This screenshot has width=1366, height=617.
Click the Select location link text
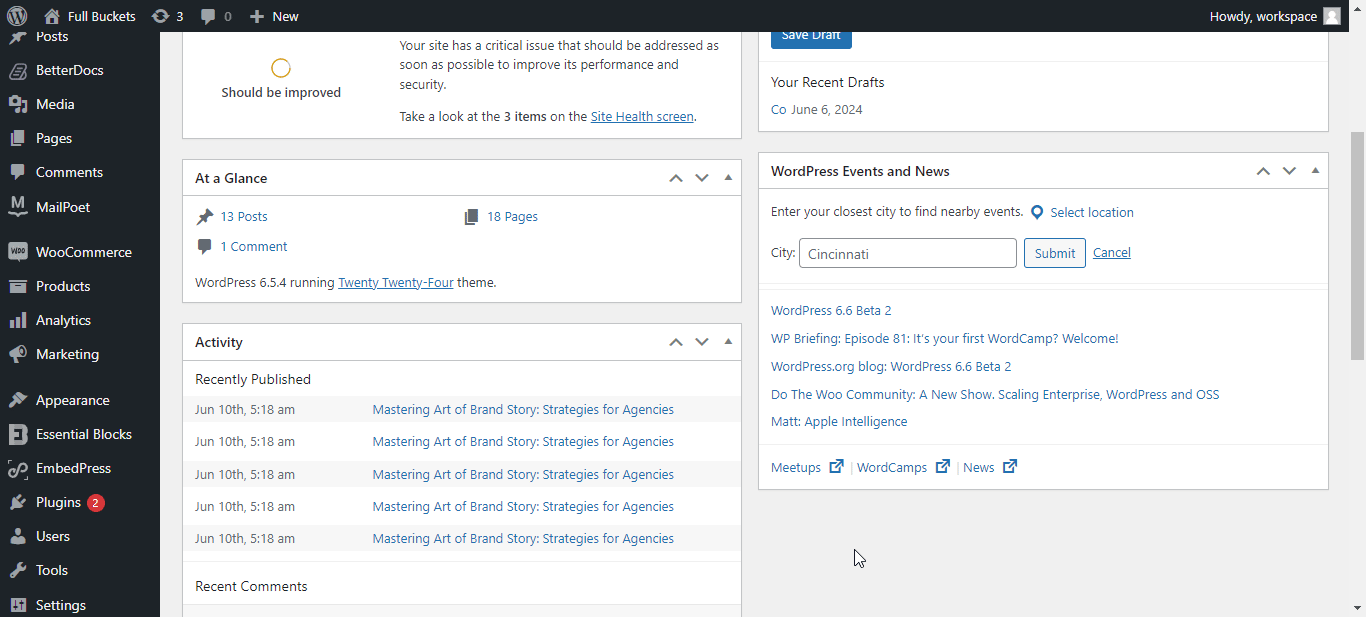click(1092, 212)
